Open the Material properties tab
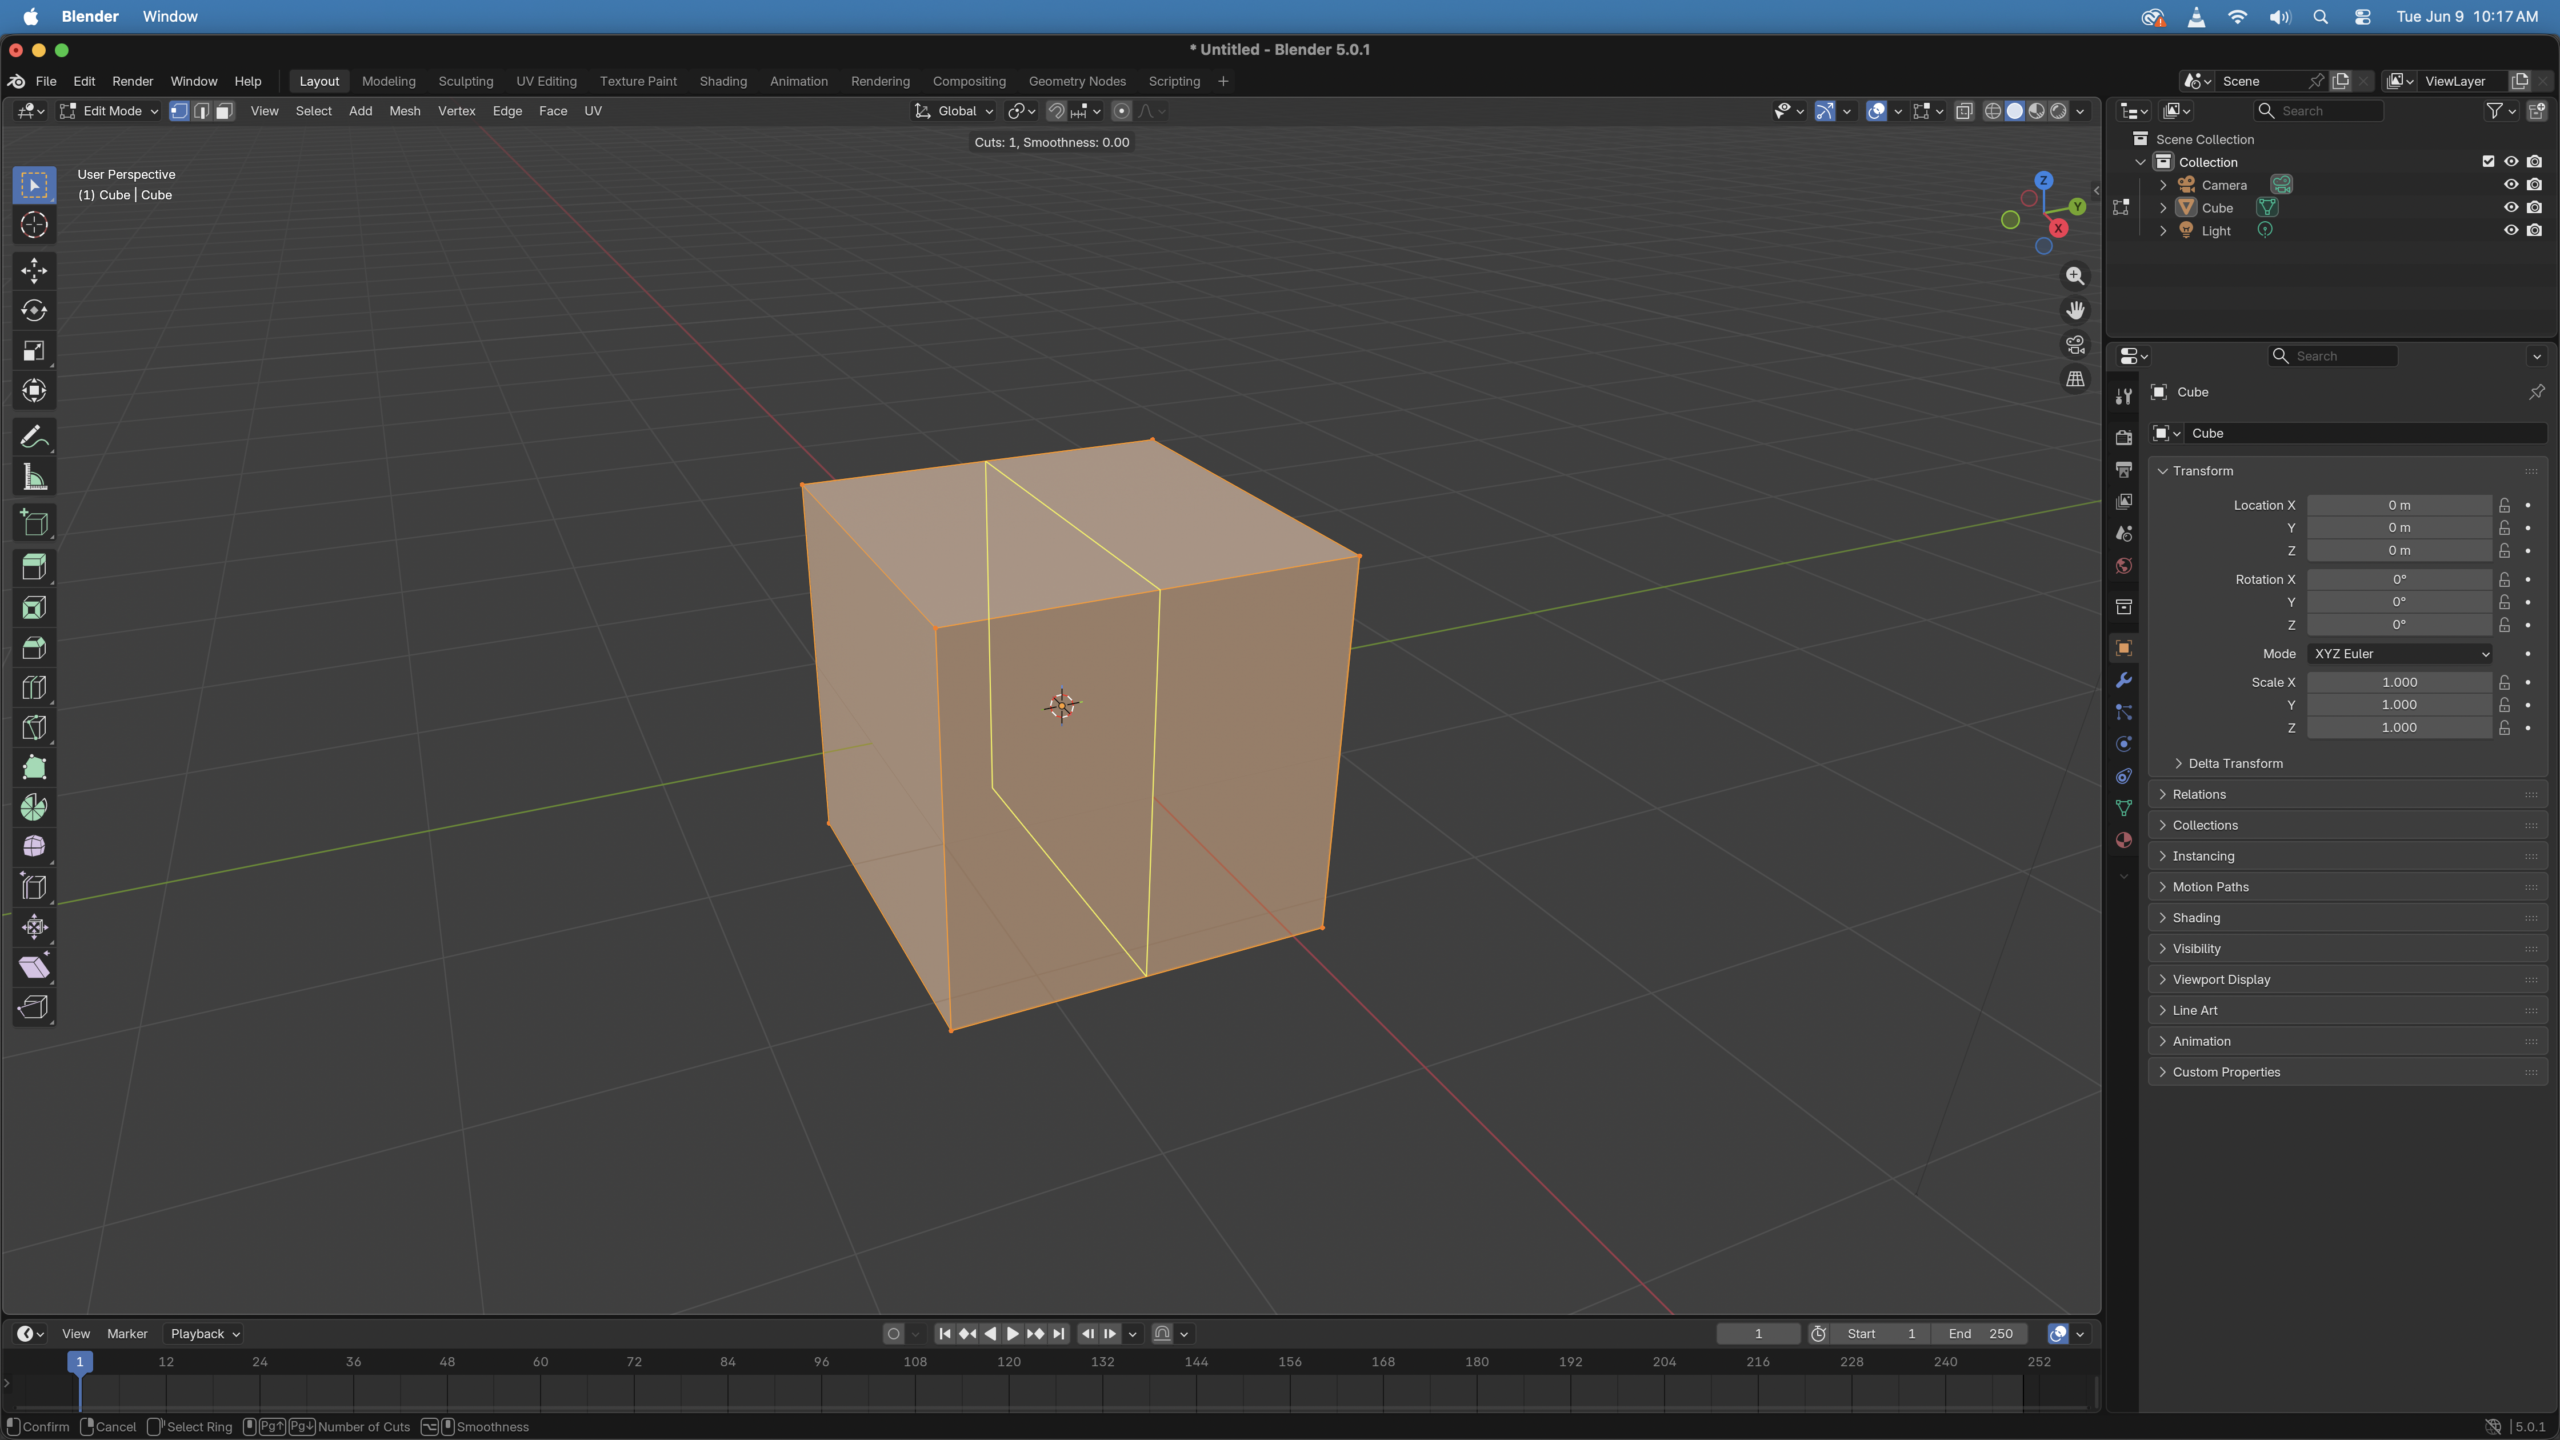This screenshot has height=1440, width=2560. [x=2123, y=840]
